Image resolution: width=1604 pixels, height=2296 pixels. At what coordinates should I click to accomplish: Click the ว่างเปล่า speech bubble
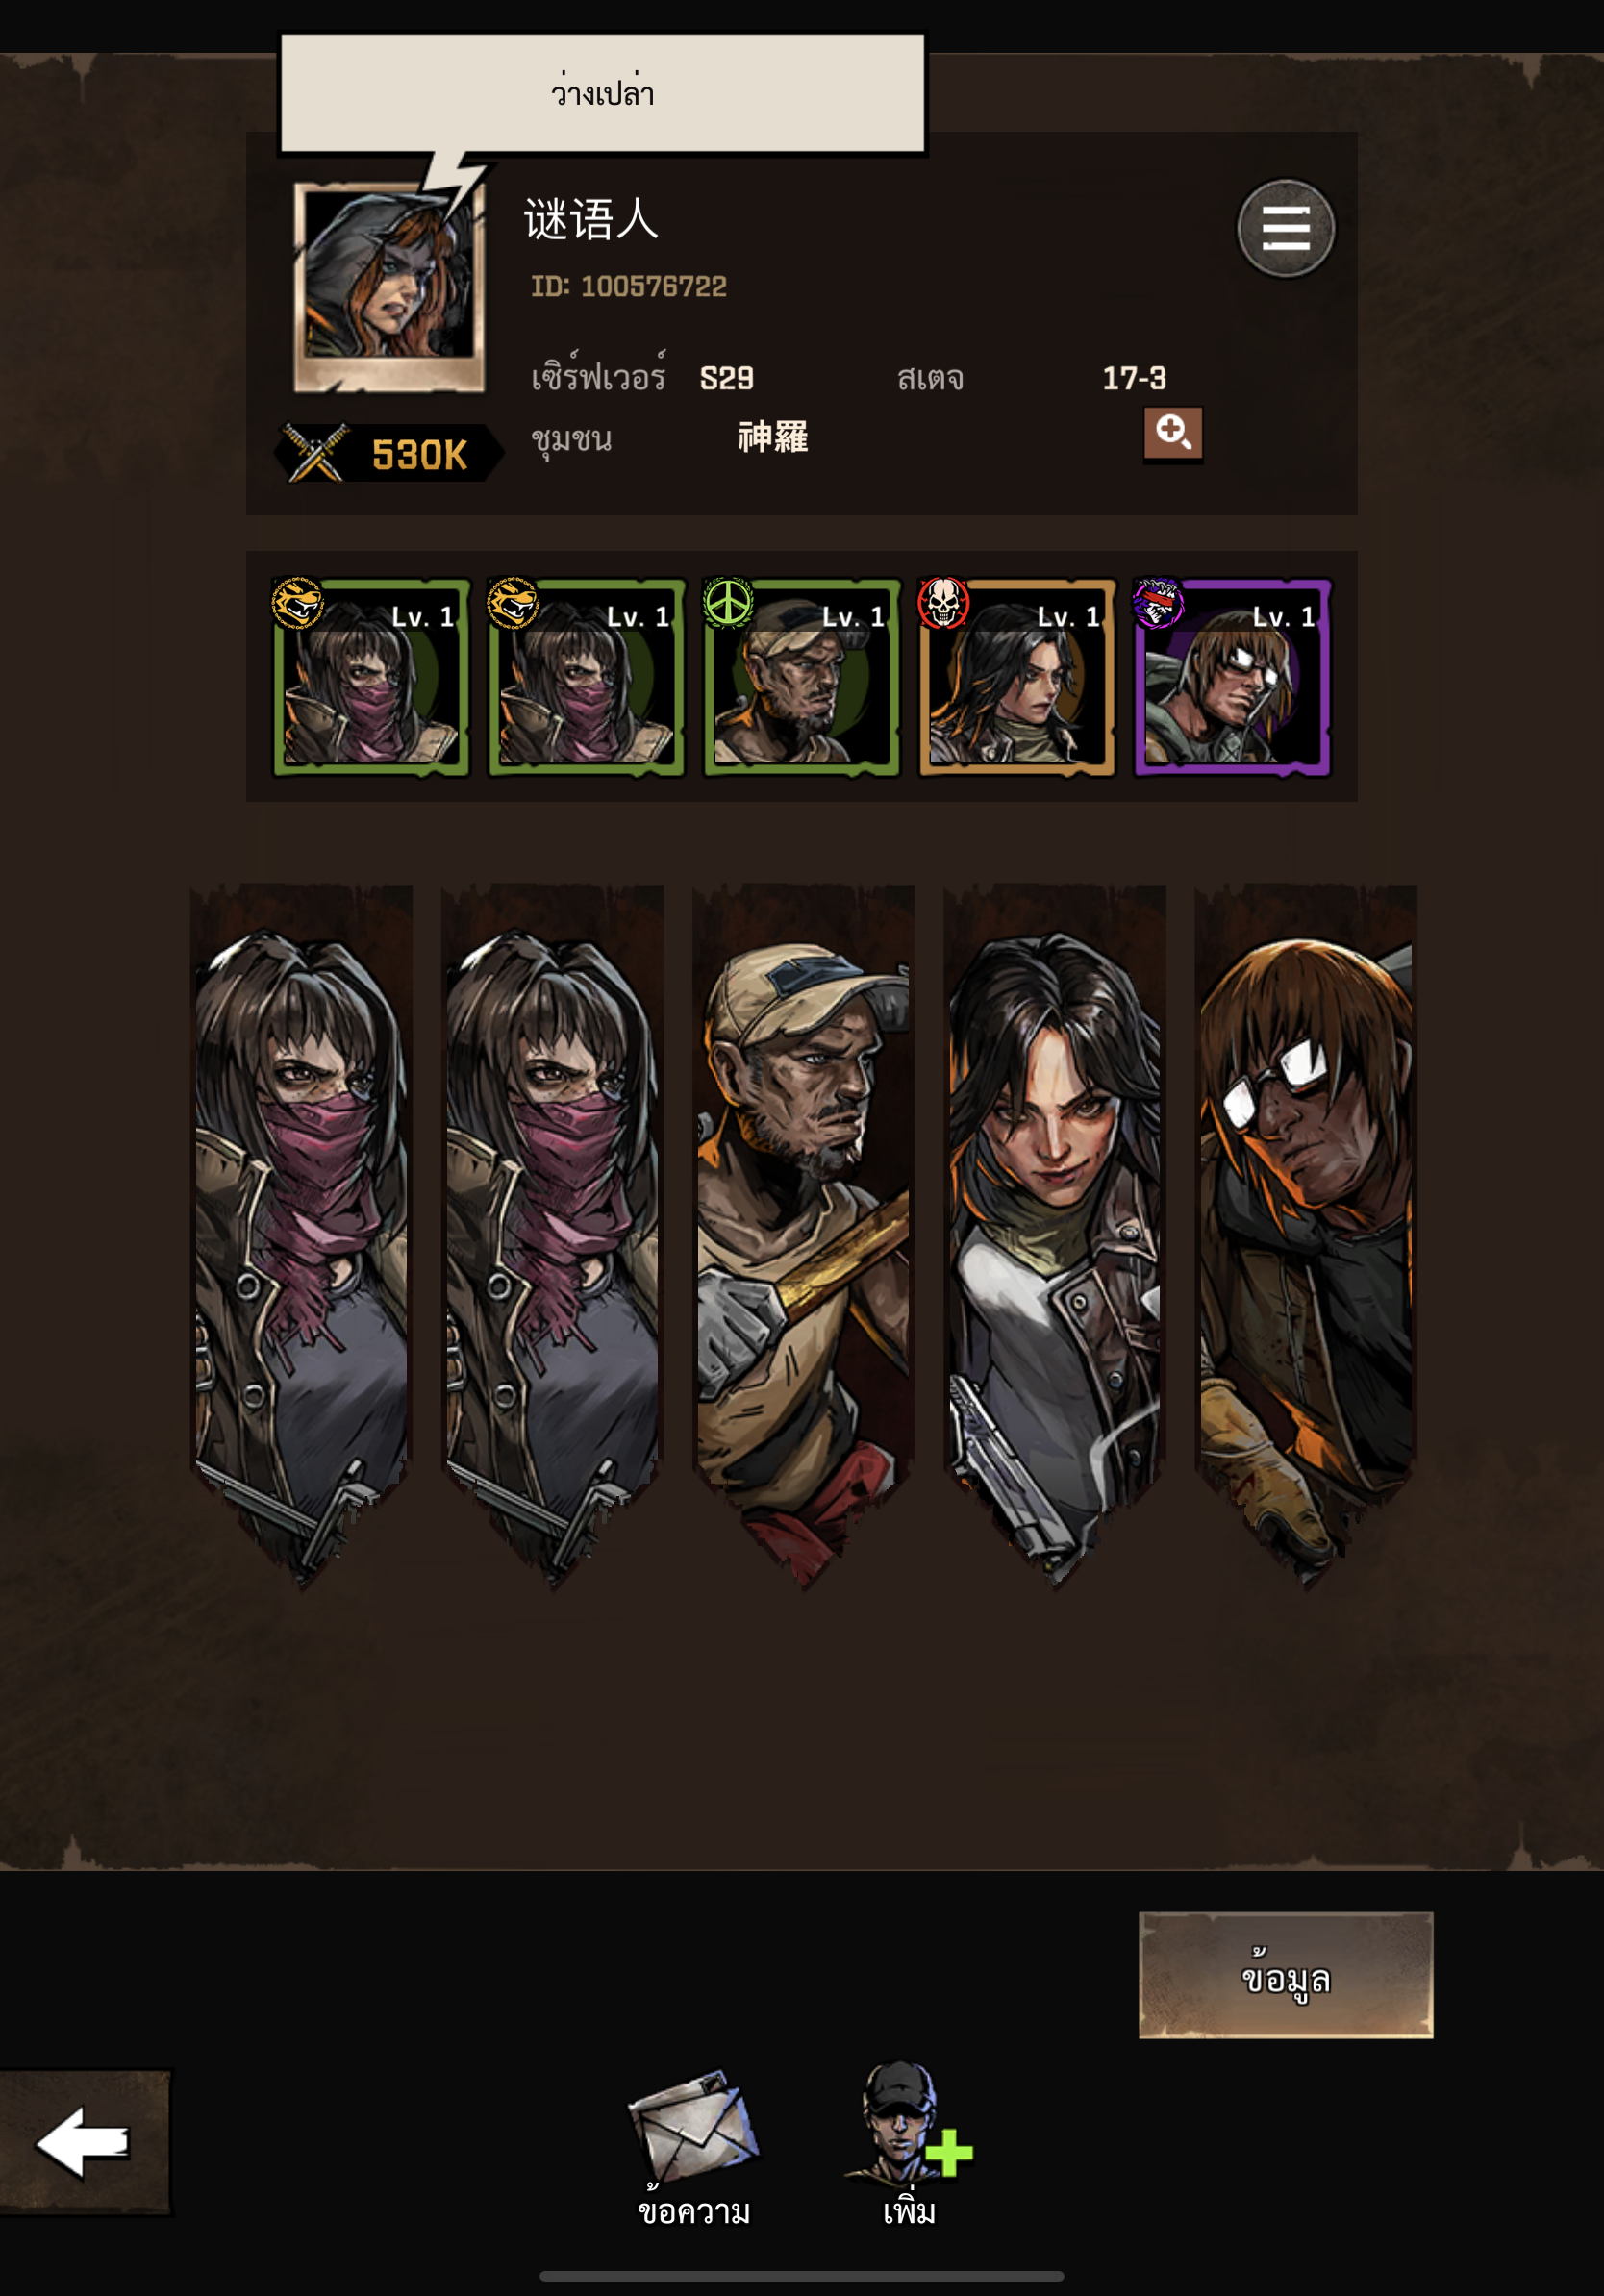(x=603, y=94)
